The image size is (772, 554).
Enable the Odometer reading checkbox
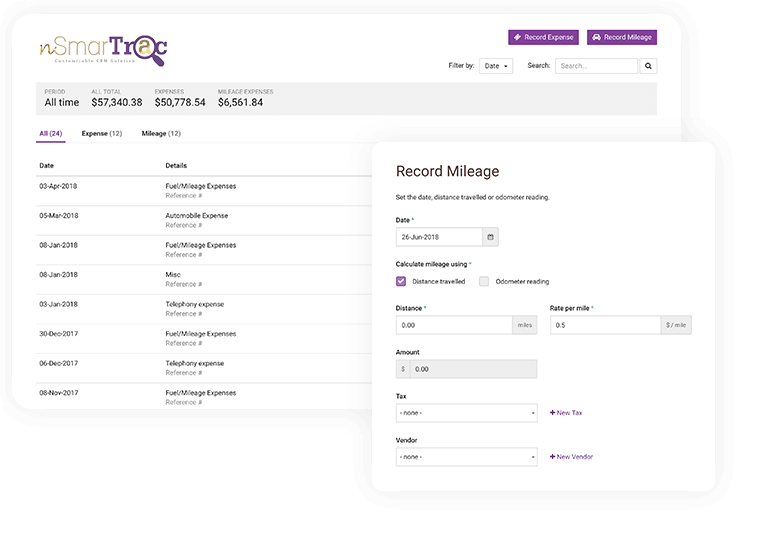(484, 281)
